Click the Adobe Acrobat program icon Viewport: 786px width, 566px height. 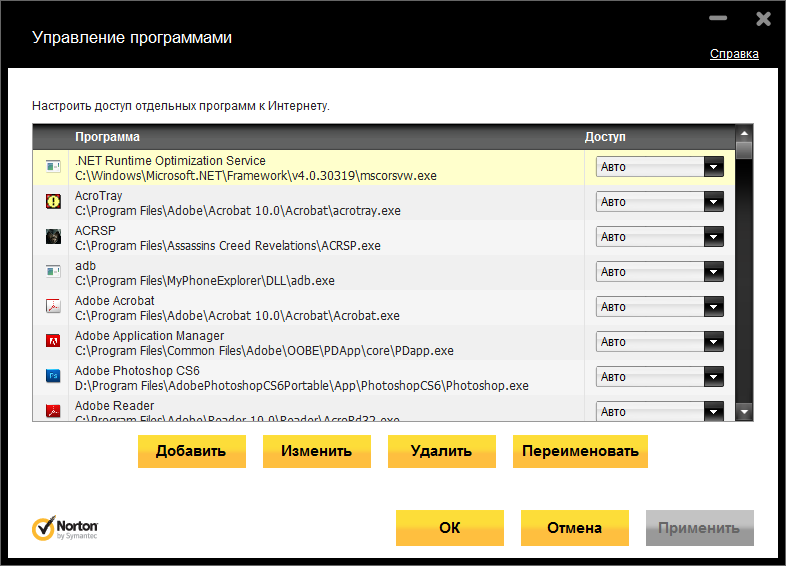pos(53,306)
